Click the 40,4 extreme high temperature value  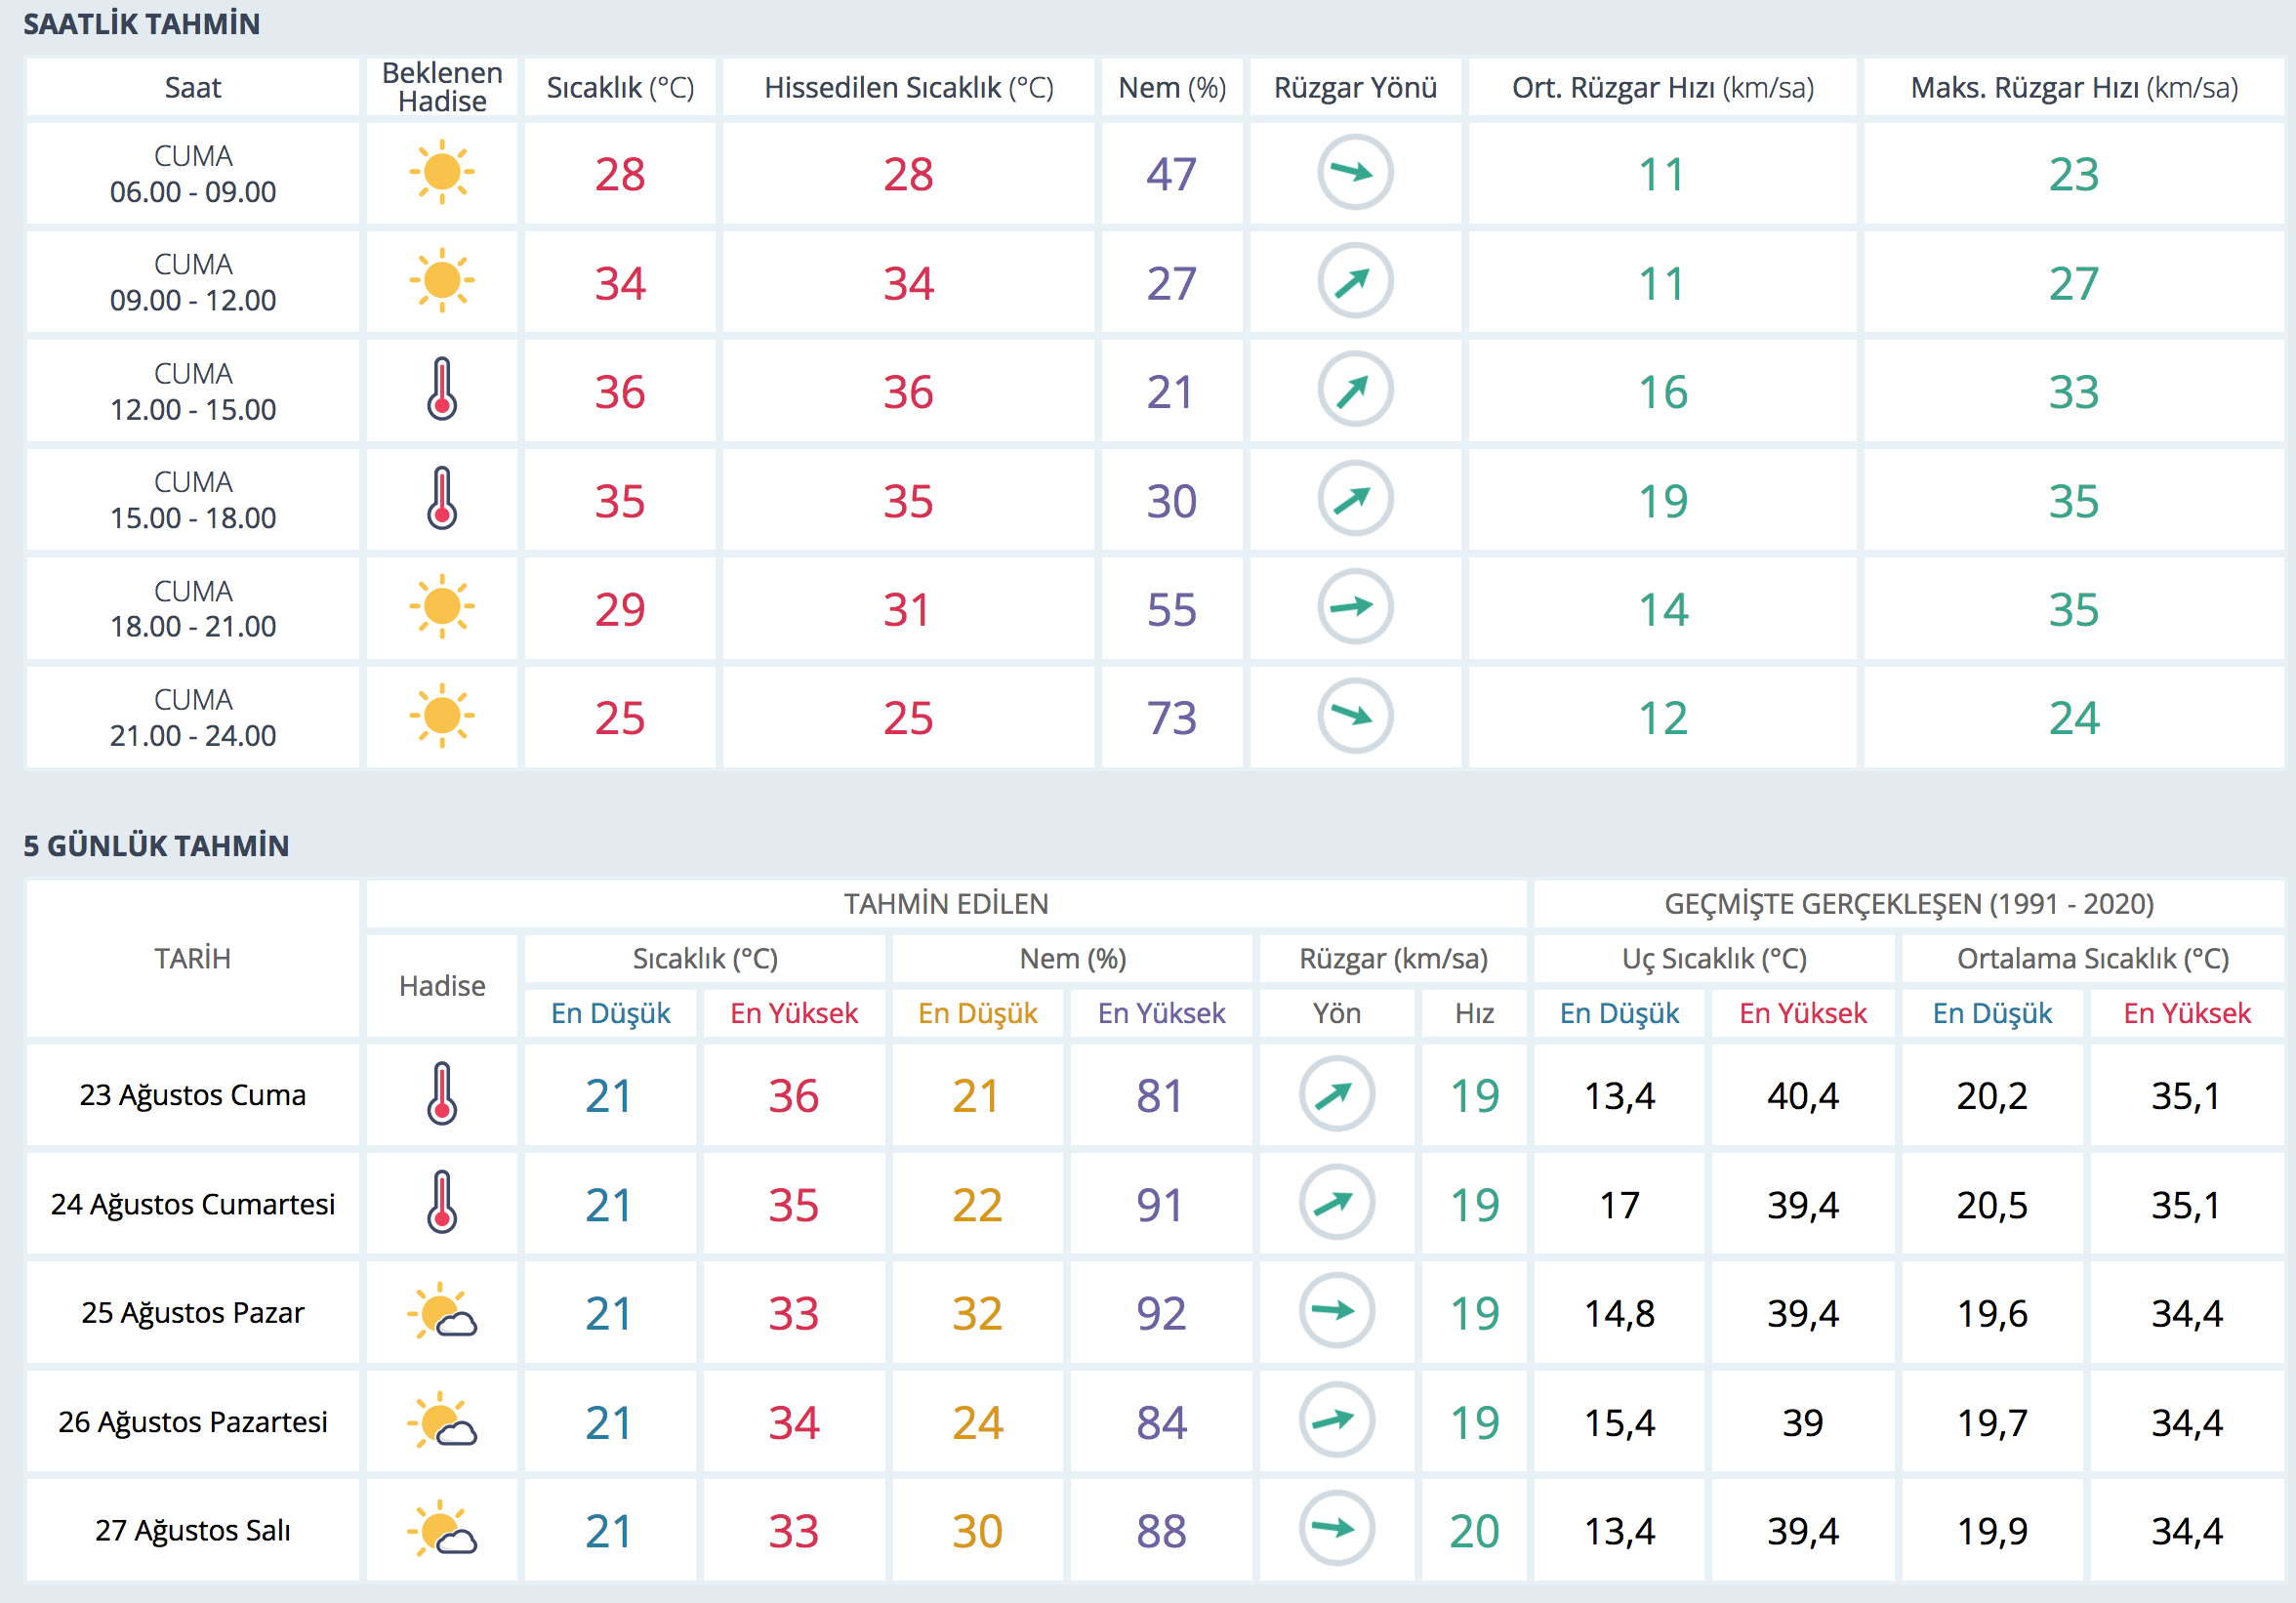pos(1802,1096)
